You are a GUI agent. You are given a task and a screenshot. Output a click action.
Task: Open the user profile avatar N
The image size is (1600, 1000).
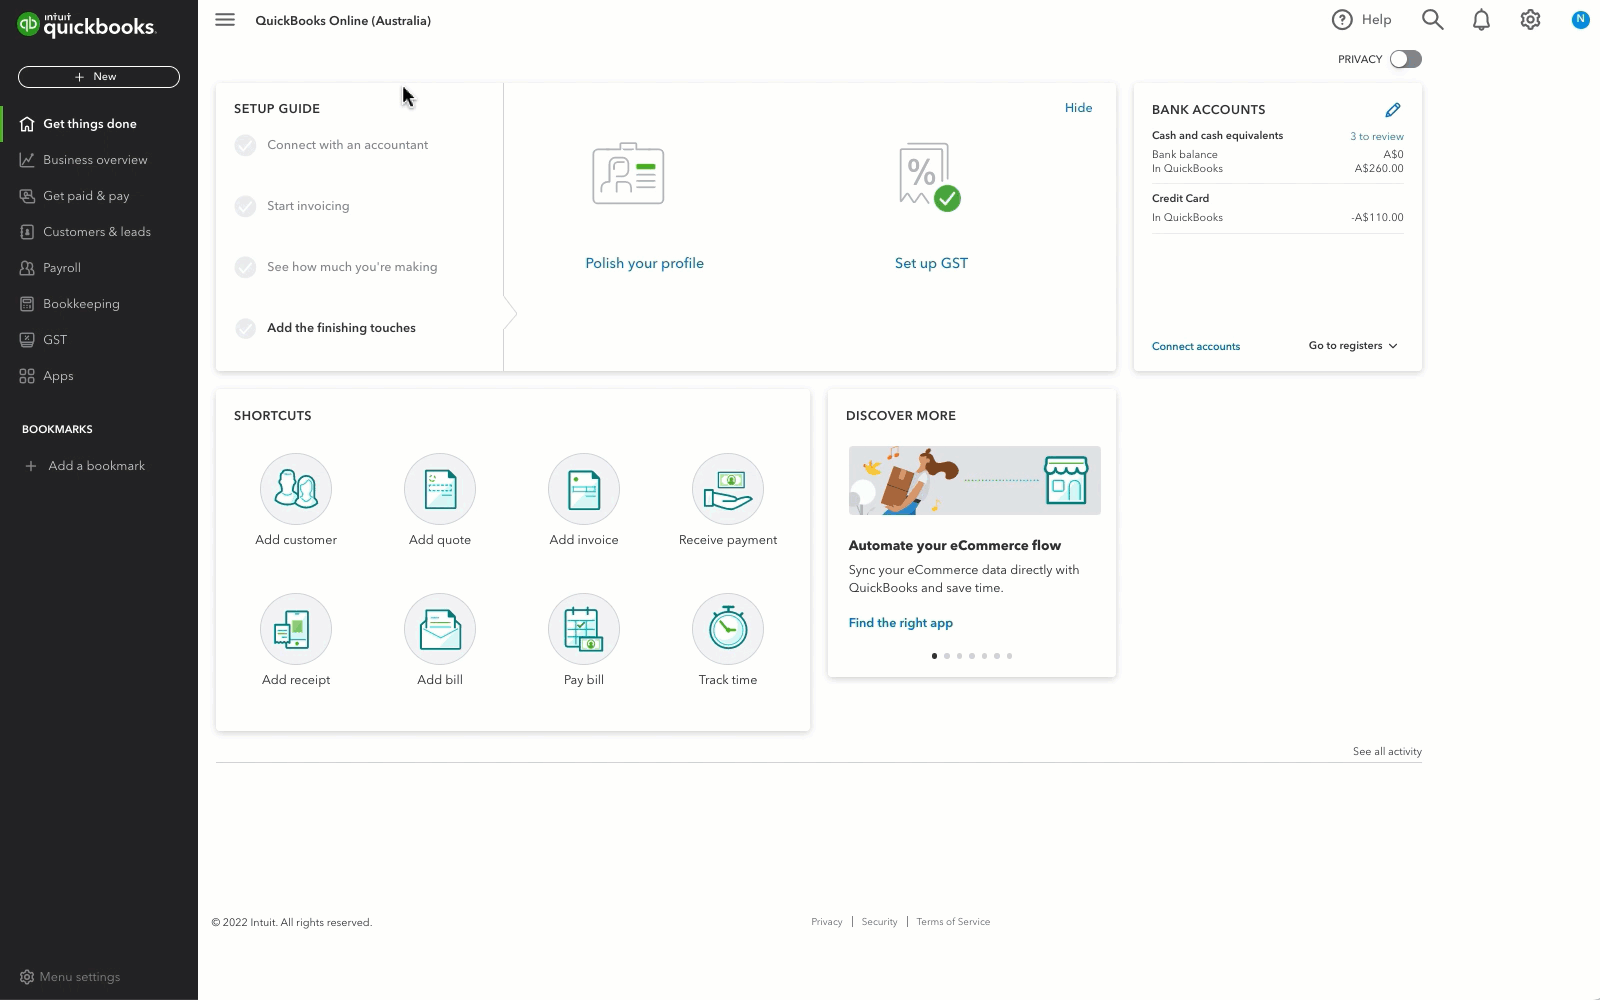pos(1580,19)
